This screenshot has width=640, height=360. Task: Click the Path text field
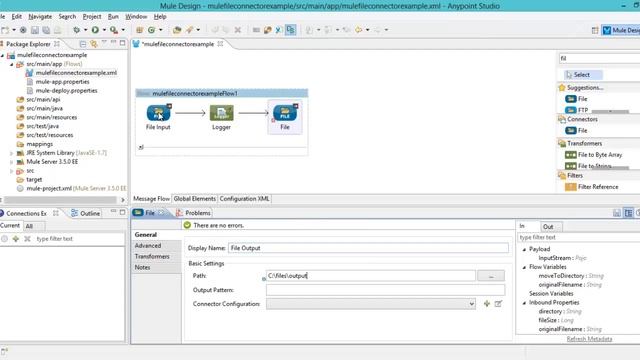coord(371,276)
